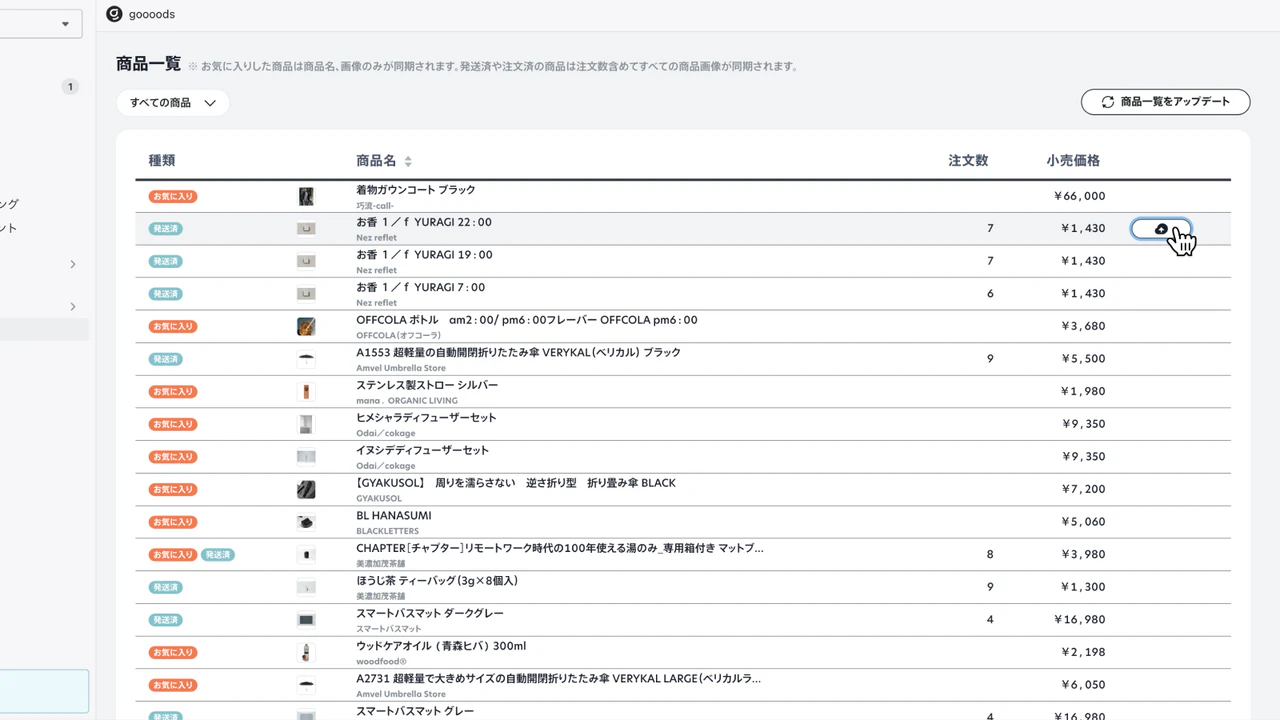Click order count 9 on ほうじ茶 row
Screen dimensions: 1280x720
pos(990,588)
